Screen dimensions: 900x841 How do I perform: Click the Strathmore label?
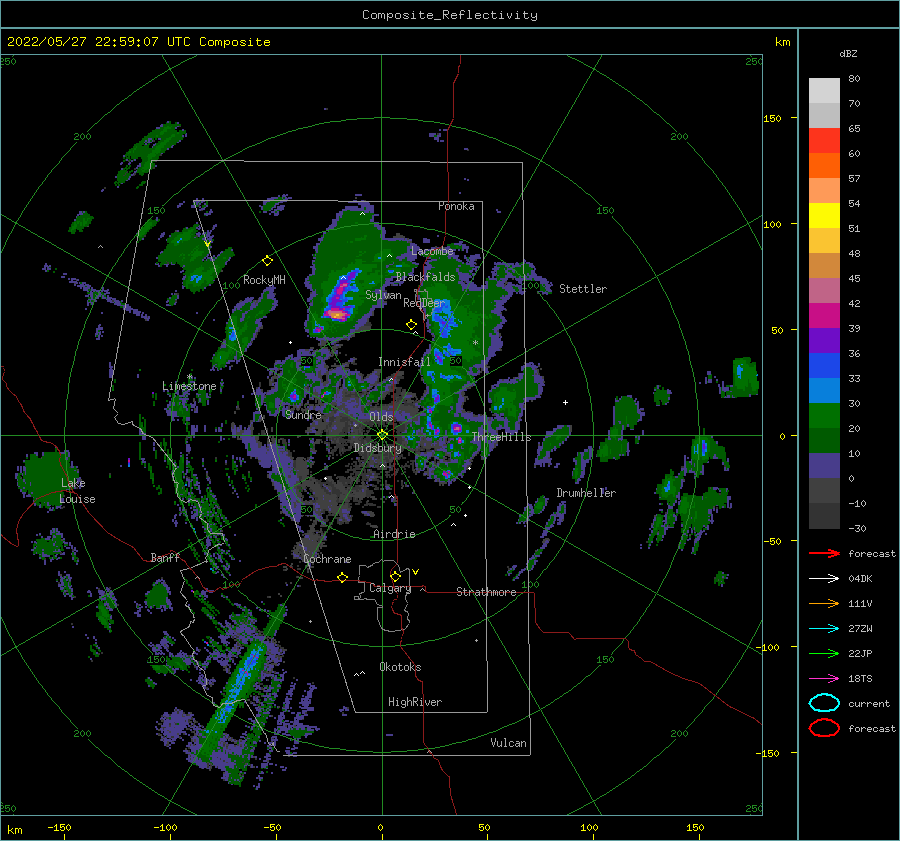[486, 592]
